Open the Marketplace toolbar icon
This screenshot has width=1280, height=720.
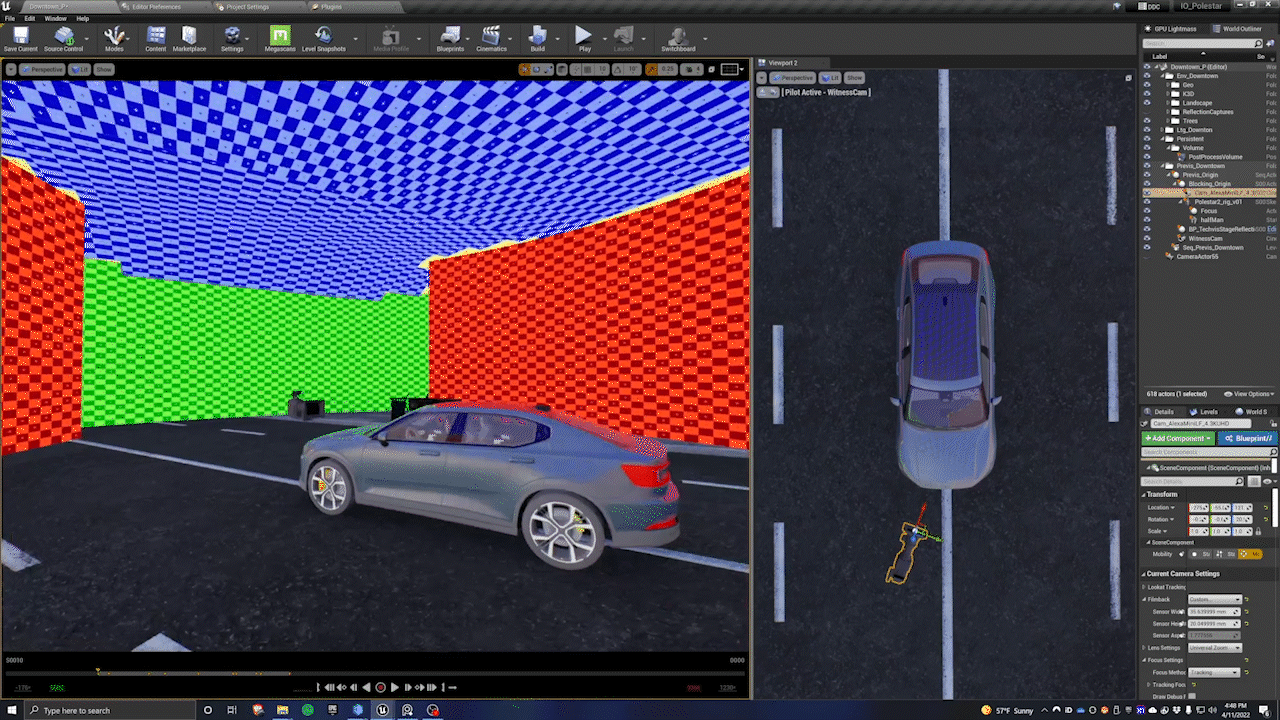[189, 40]
